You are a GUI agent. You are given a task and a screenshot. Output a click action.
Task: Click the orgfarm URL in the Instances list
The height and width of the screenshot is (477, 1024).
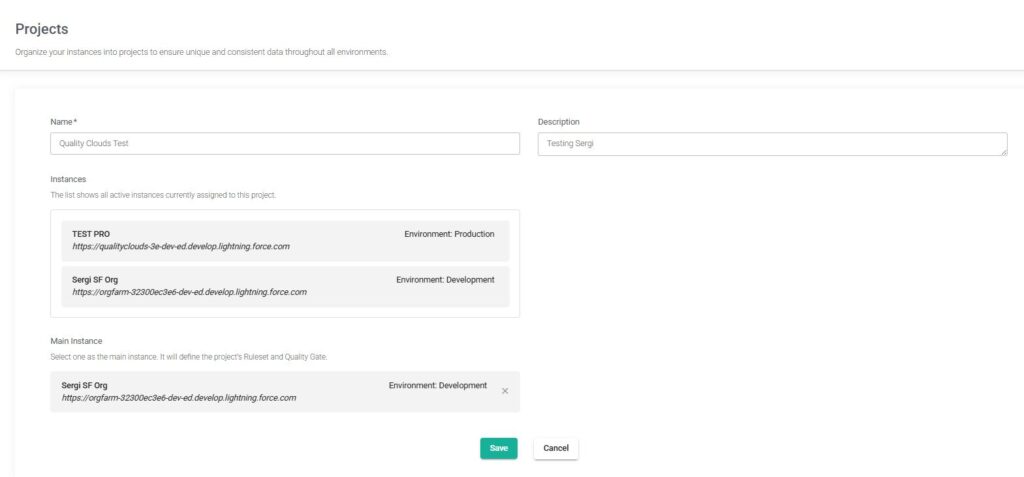click(189, 293)
